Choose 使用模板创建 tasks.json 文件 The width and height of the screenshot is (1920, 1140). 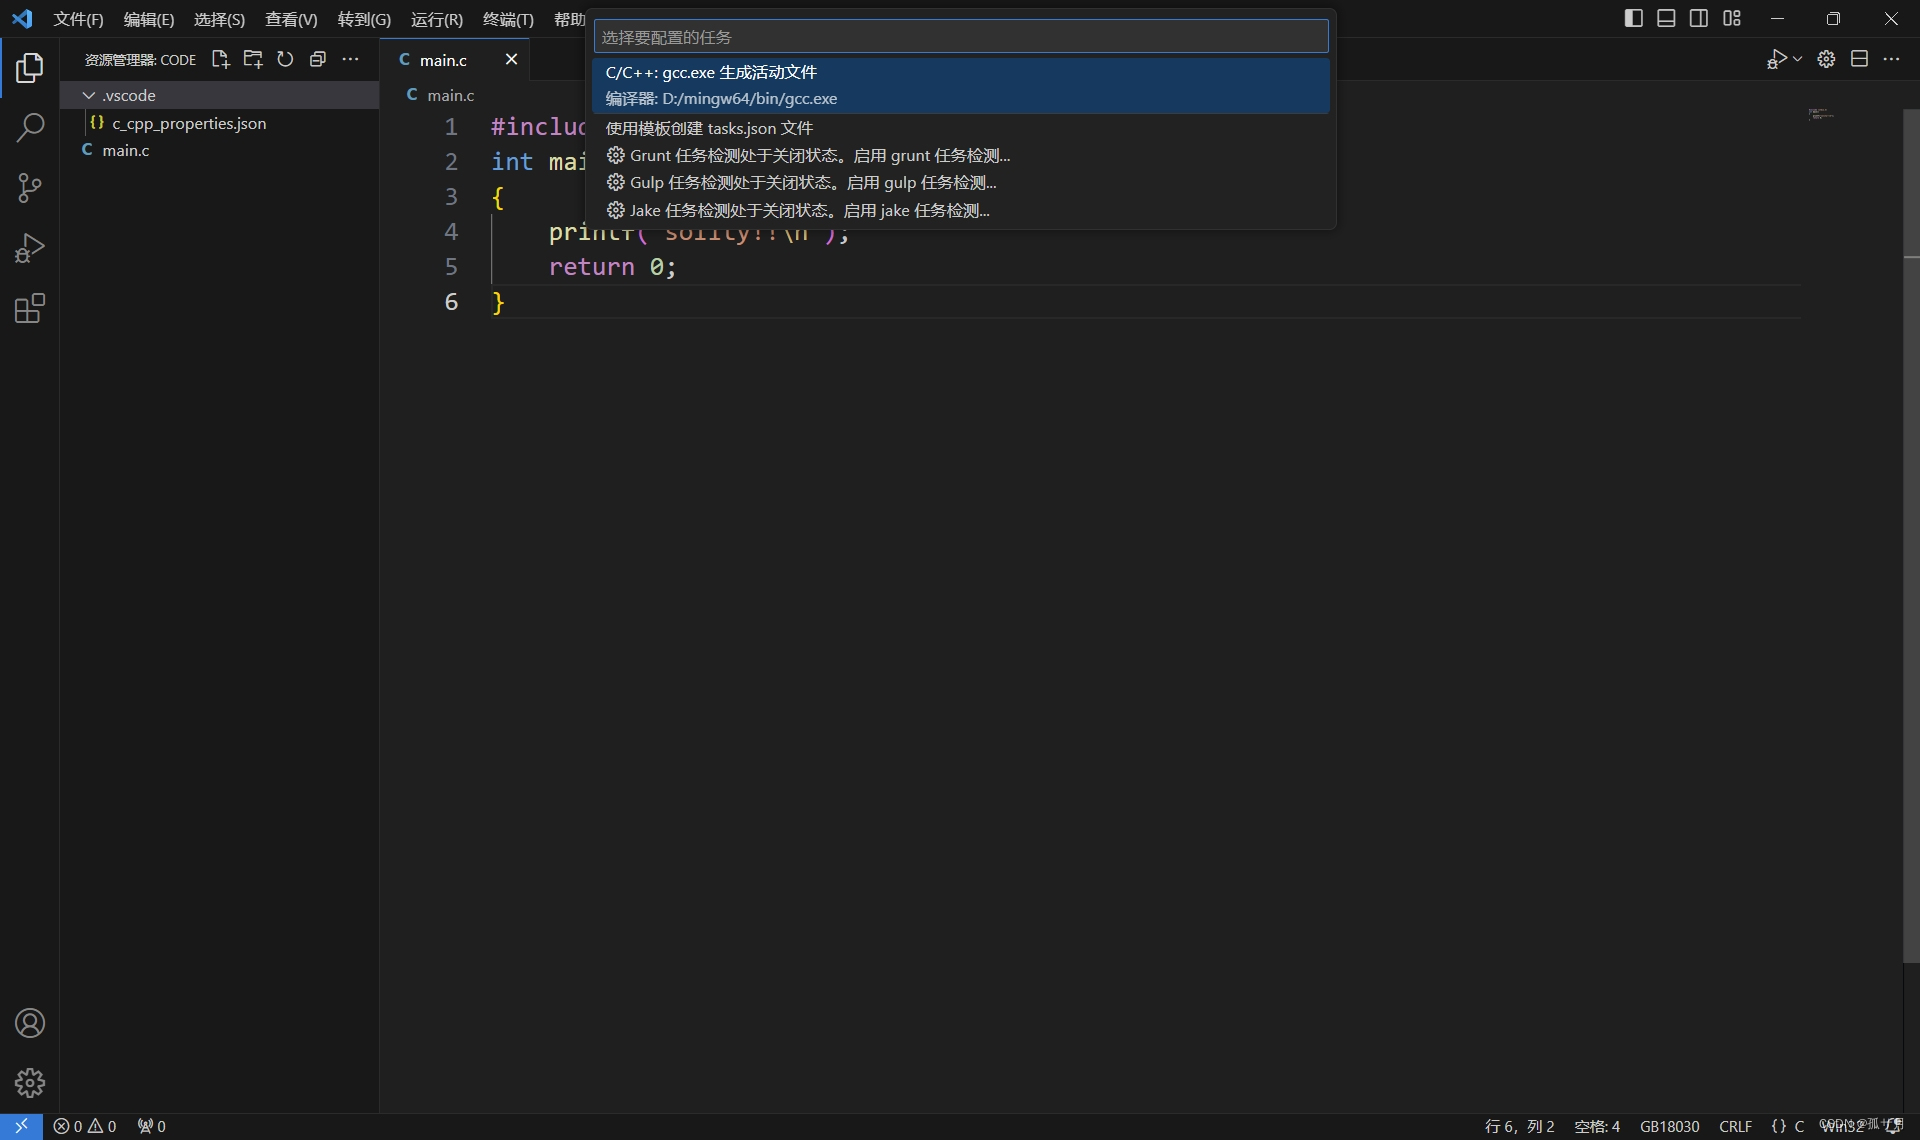coord(961,128)
